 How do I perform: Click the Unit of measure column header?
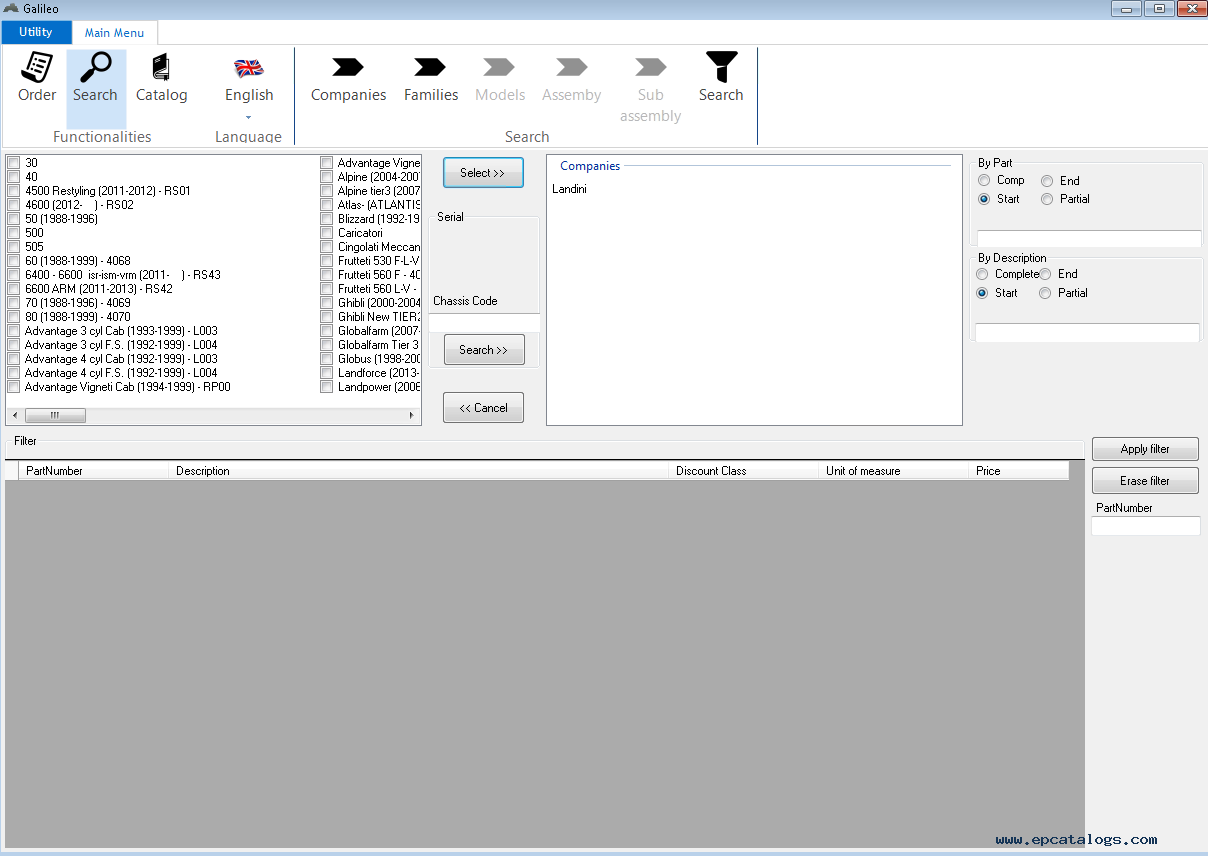click(894, 471)
